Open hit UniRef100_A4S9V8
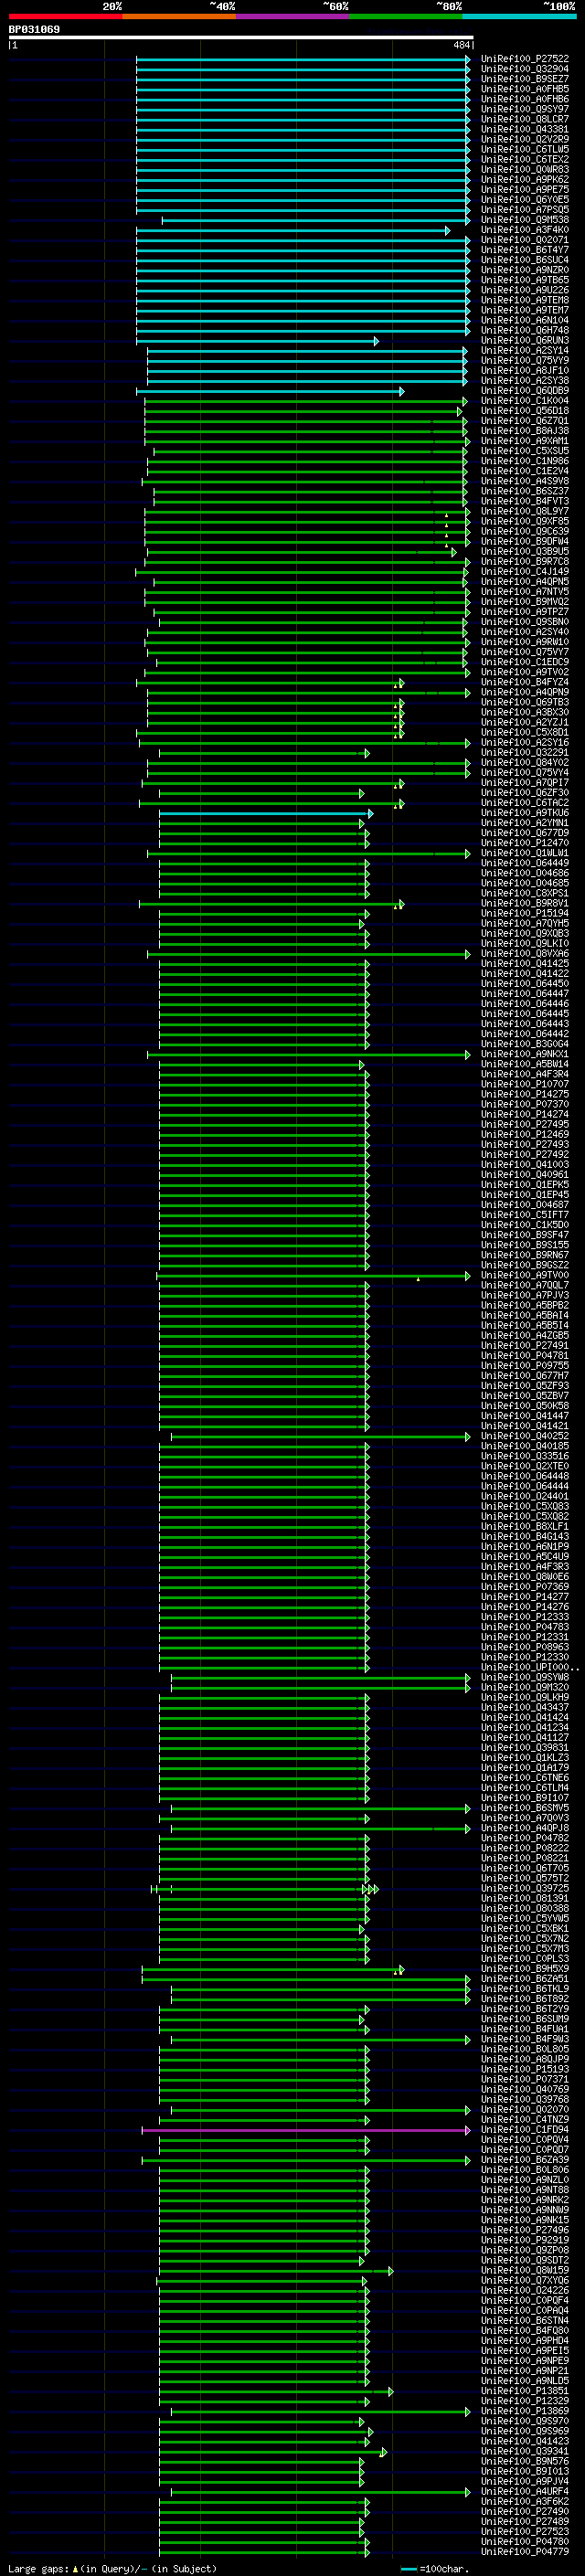 click(524, 482)
